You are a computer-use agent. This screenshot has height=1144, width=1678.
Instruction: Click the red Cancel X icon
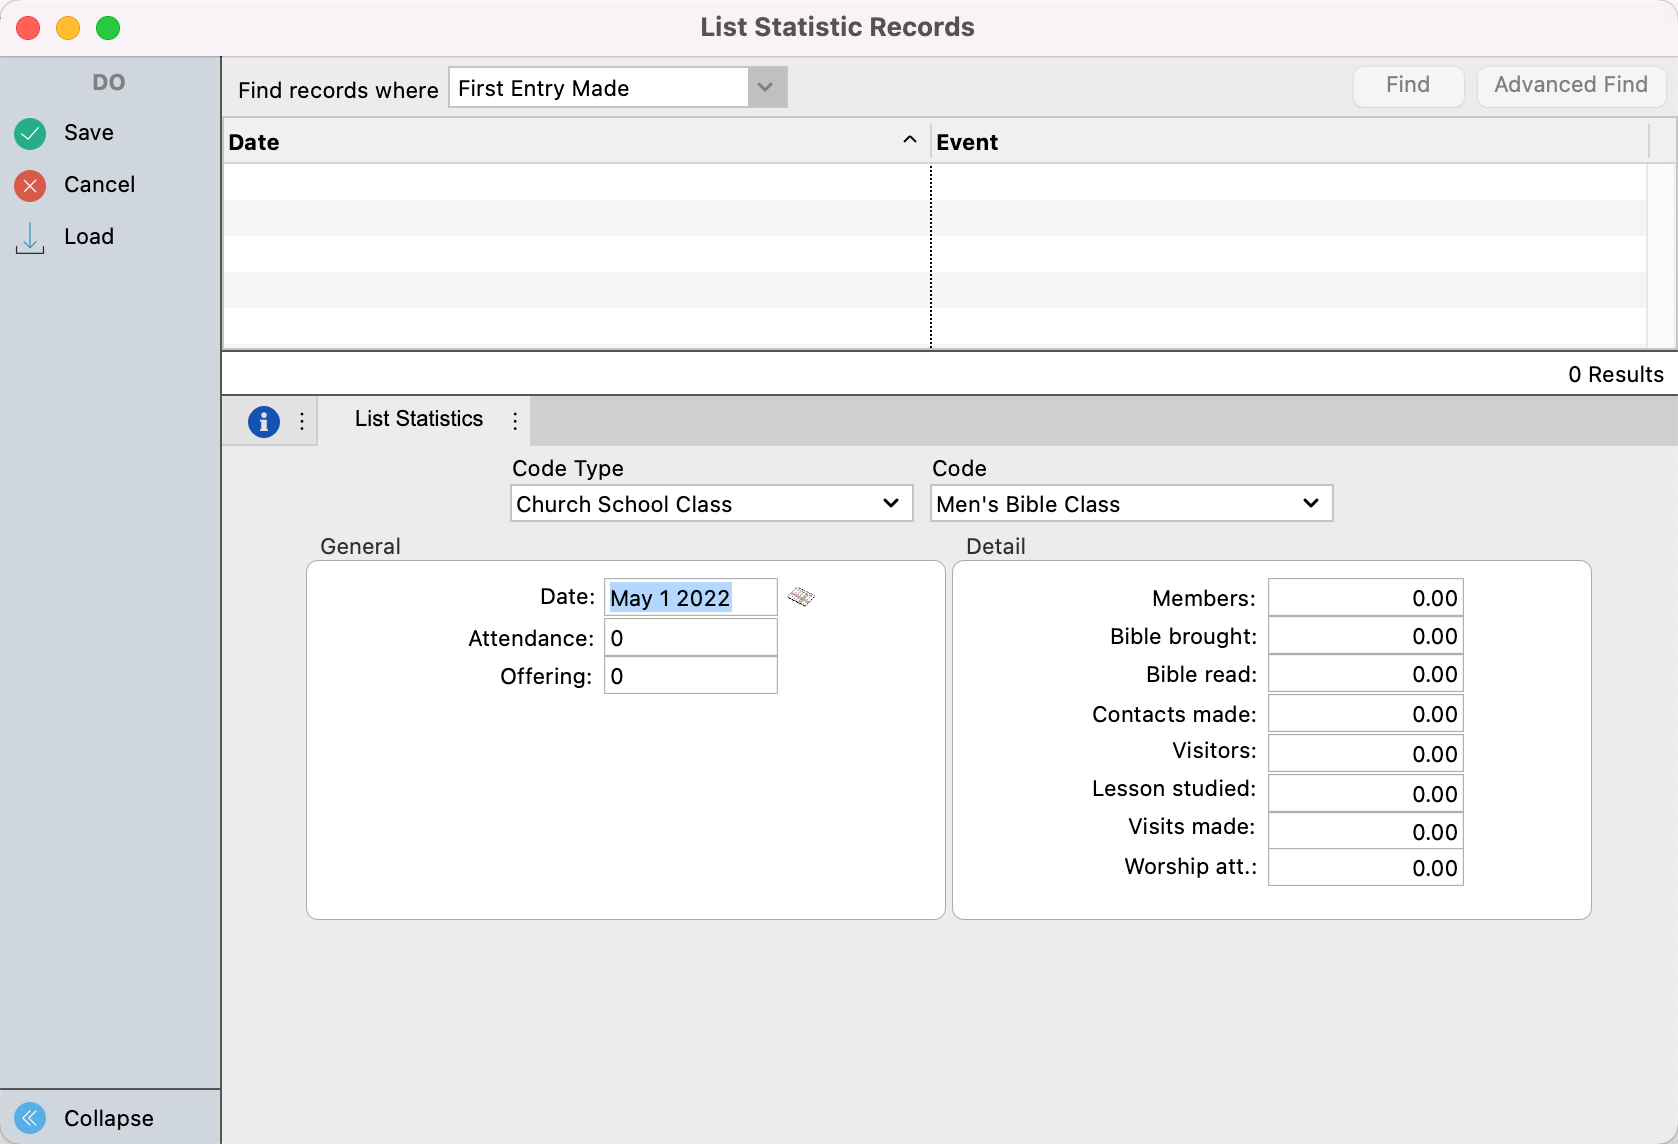point(30,185)
